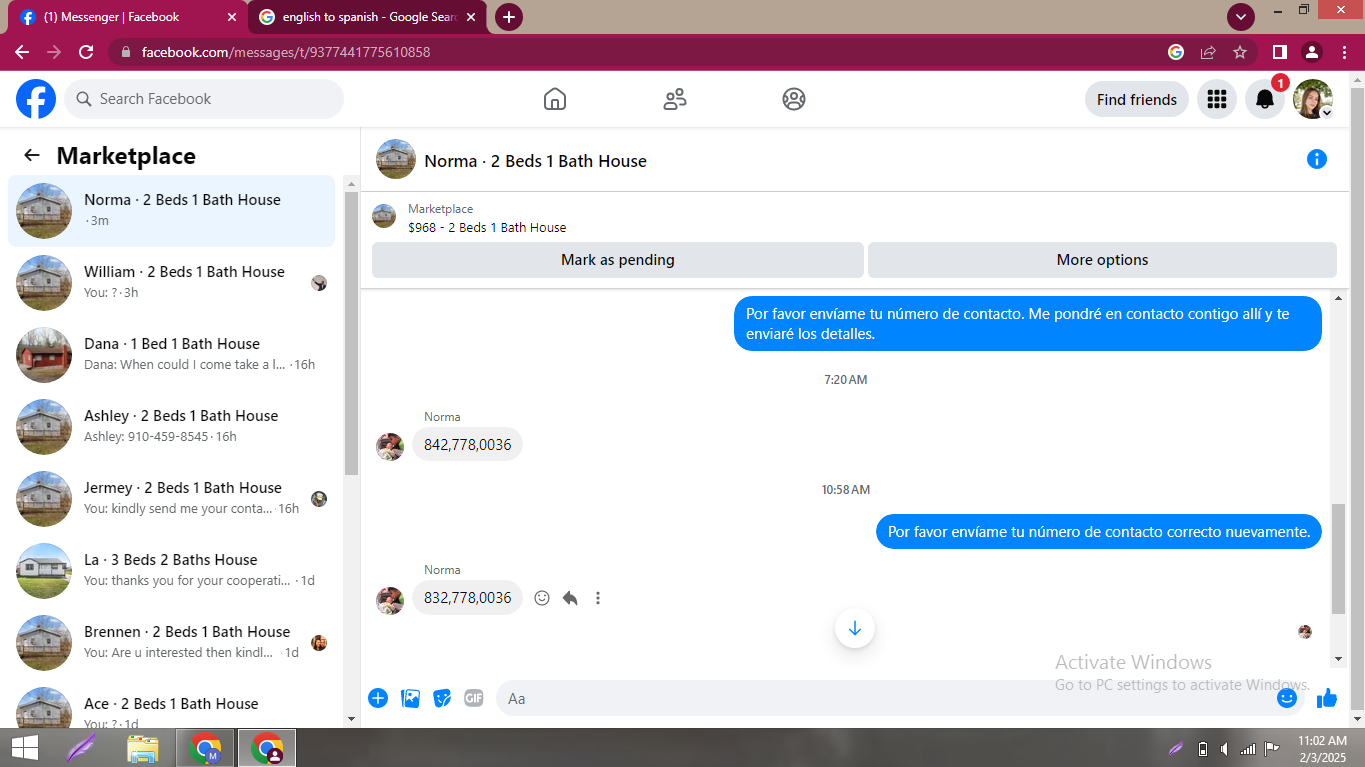The width and height of the screenshot is (1365, 767).
Task: Click the conversation scrollbar thumb
Action: click(1339, 559)
